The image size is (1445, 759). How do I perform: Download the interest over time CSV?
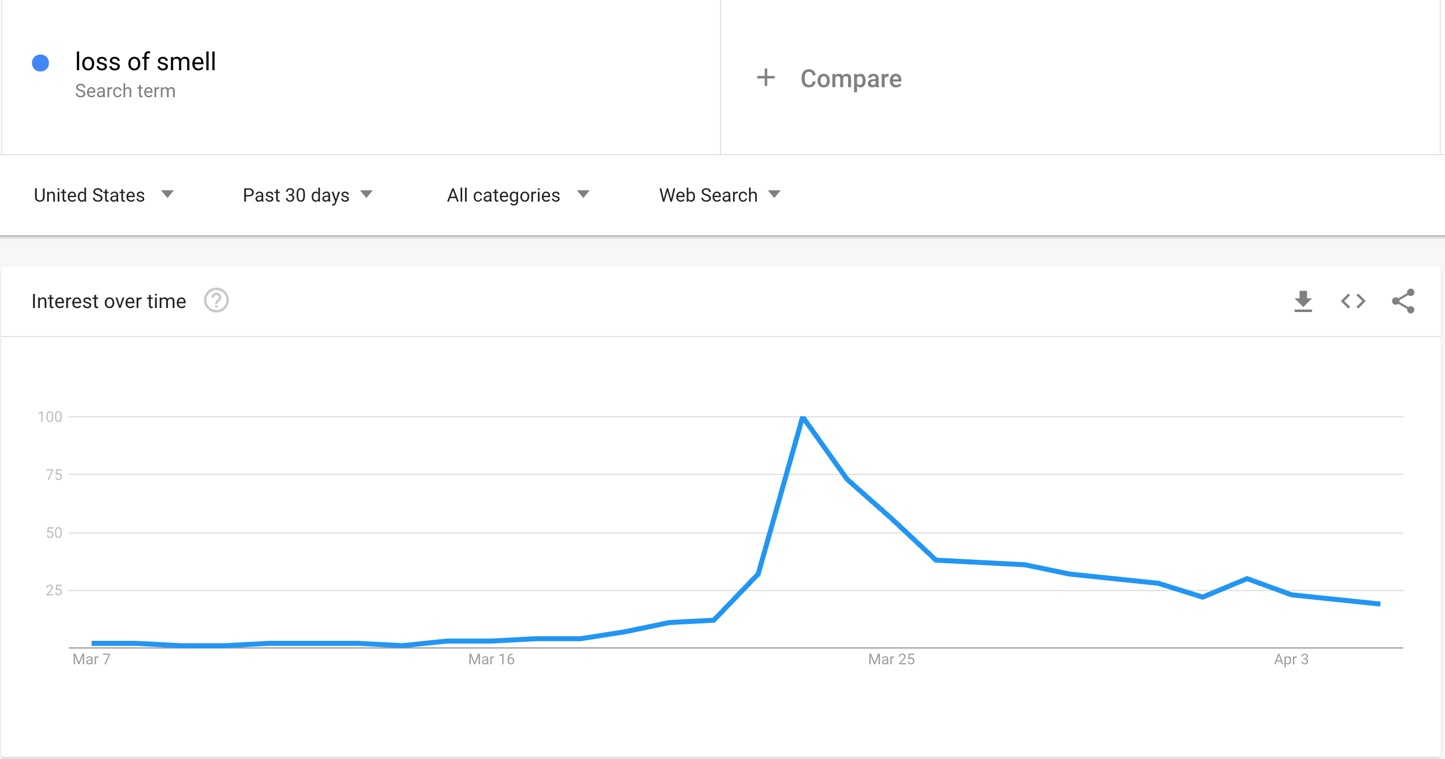(x=1302, y=301)
